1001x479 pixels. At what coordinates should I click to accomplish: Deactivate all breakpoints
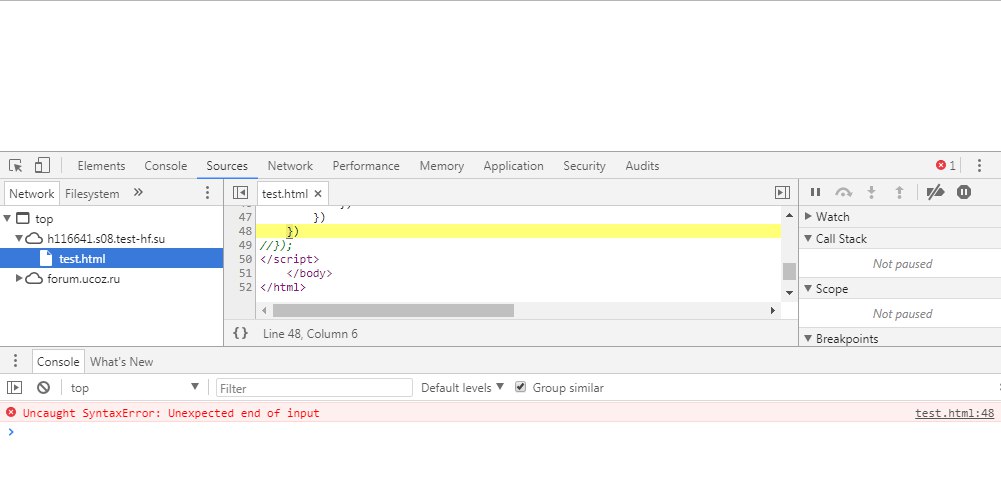point(935,192)
